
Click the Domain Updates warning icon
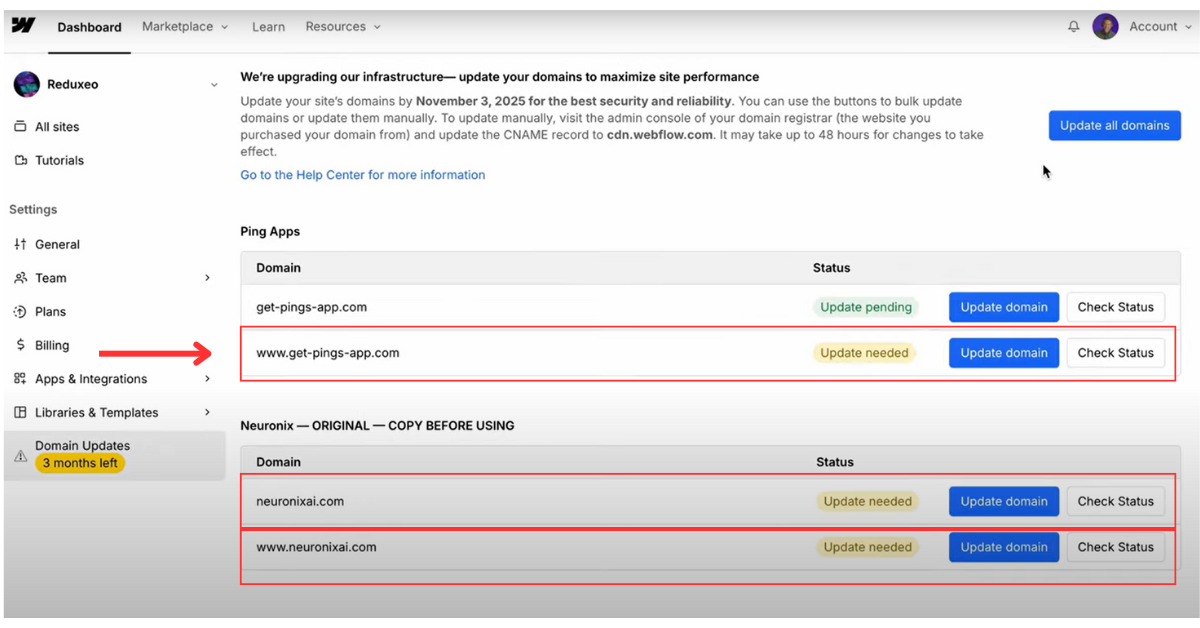point(20,456)
